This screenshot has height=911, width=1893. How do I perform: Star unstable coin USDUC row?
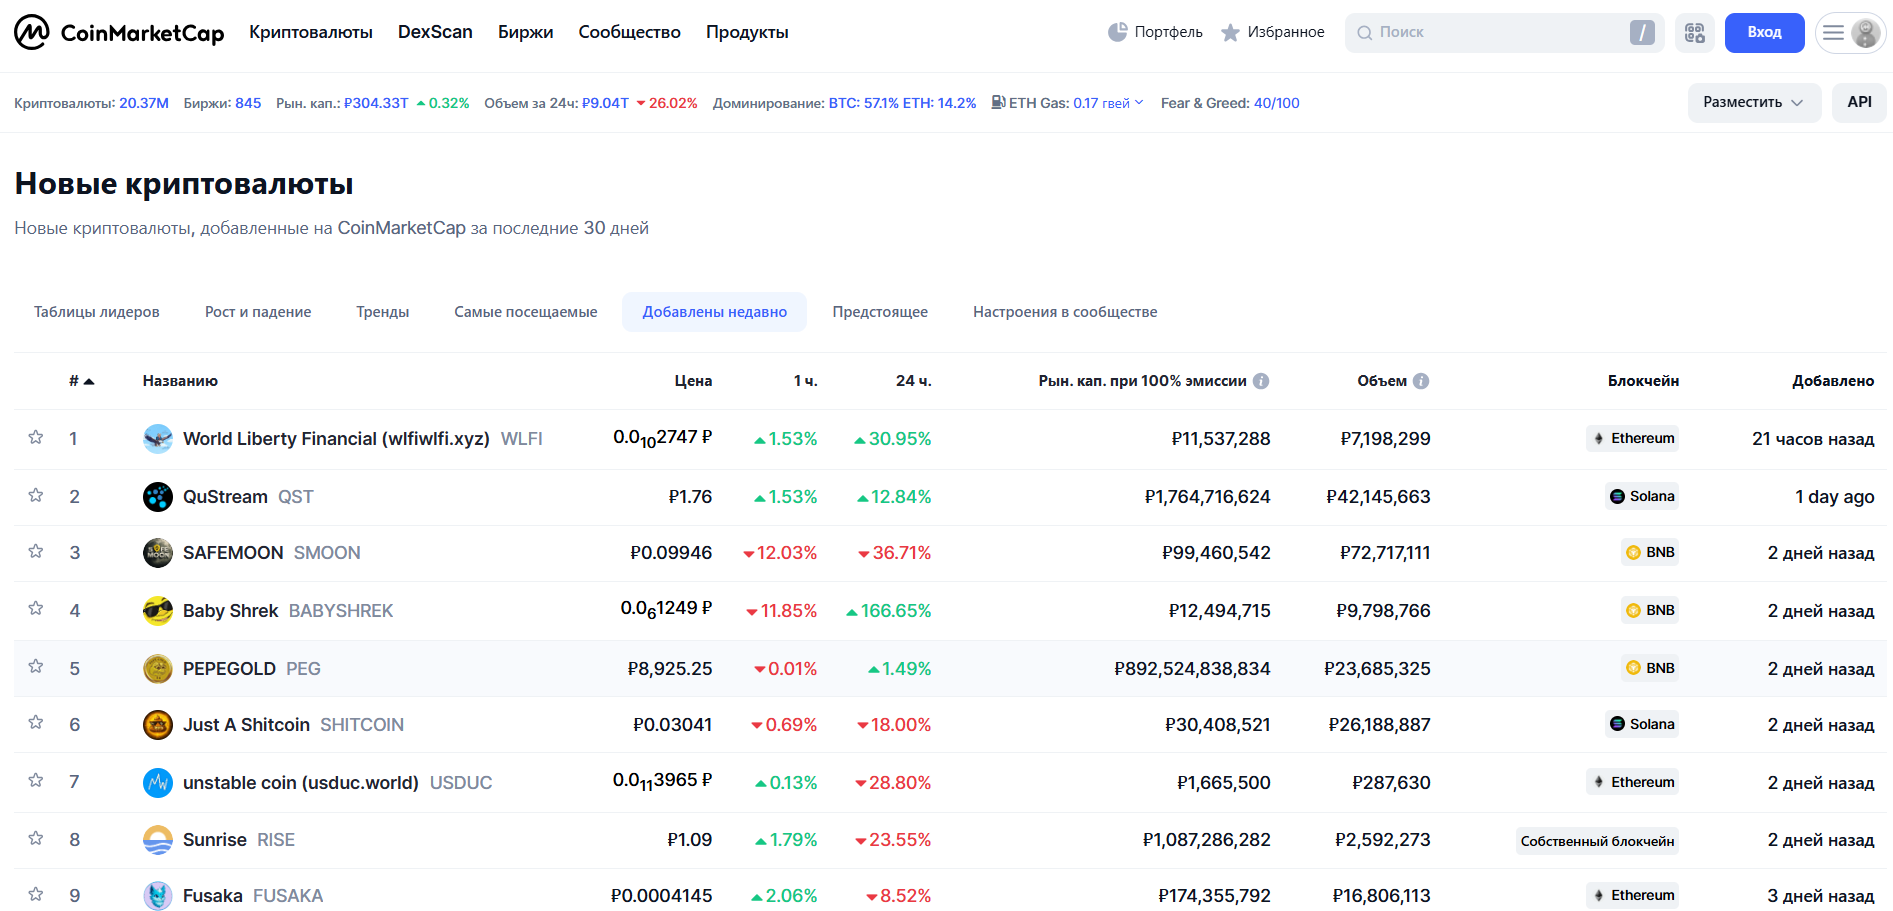click(x=36, y=781)
